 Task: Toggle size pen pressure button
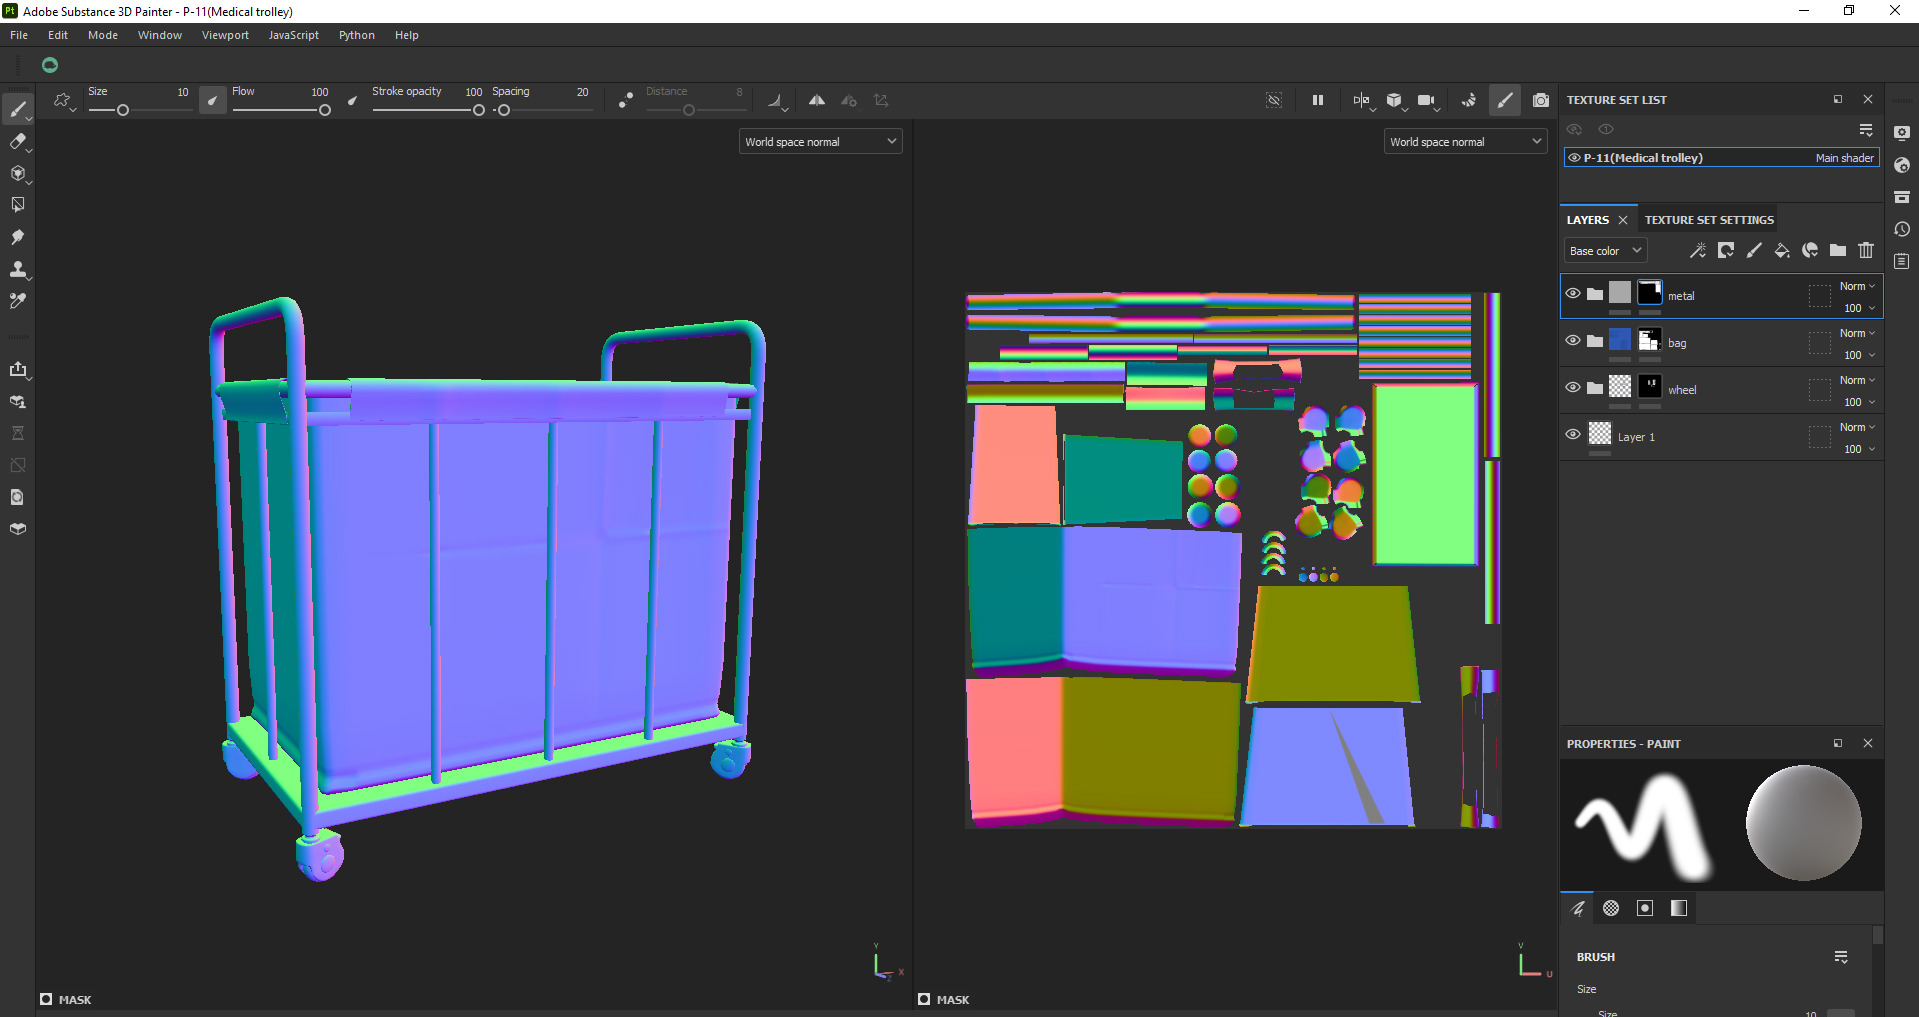tap(213, 100)
